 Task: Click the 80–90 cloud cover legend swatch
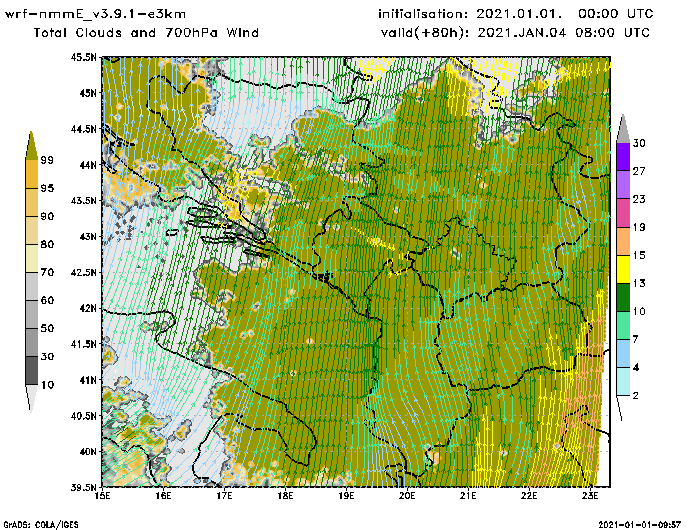click(x=32, y=230)
